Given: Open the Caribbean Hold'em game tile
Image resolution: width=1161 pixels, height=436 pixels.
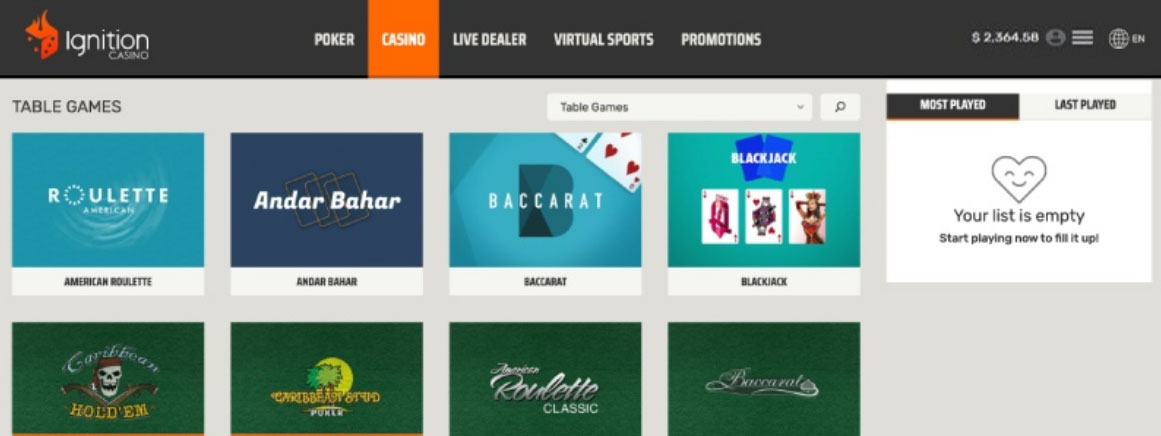Looking at the screenshot, I should [x=108, y=378].
